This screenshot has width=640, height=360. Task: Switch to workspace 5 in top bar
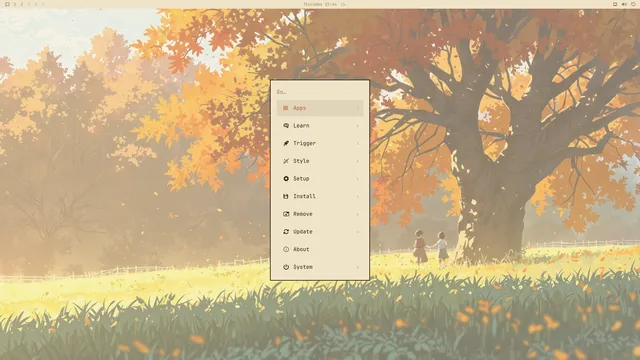(42, 4)
